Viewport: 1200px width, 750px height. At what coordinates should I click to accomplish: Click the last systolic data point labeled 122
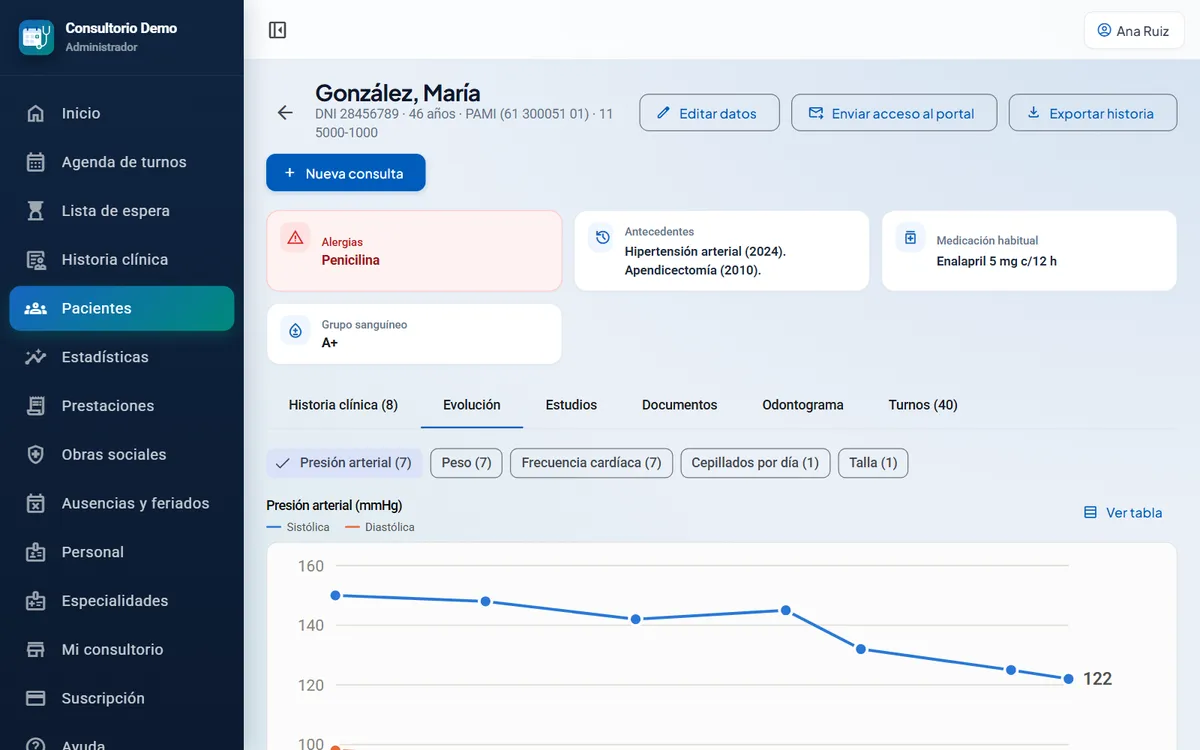(x=1068, y=679)
